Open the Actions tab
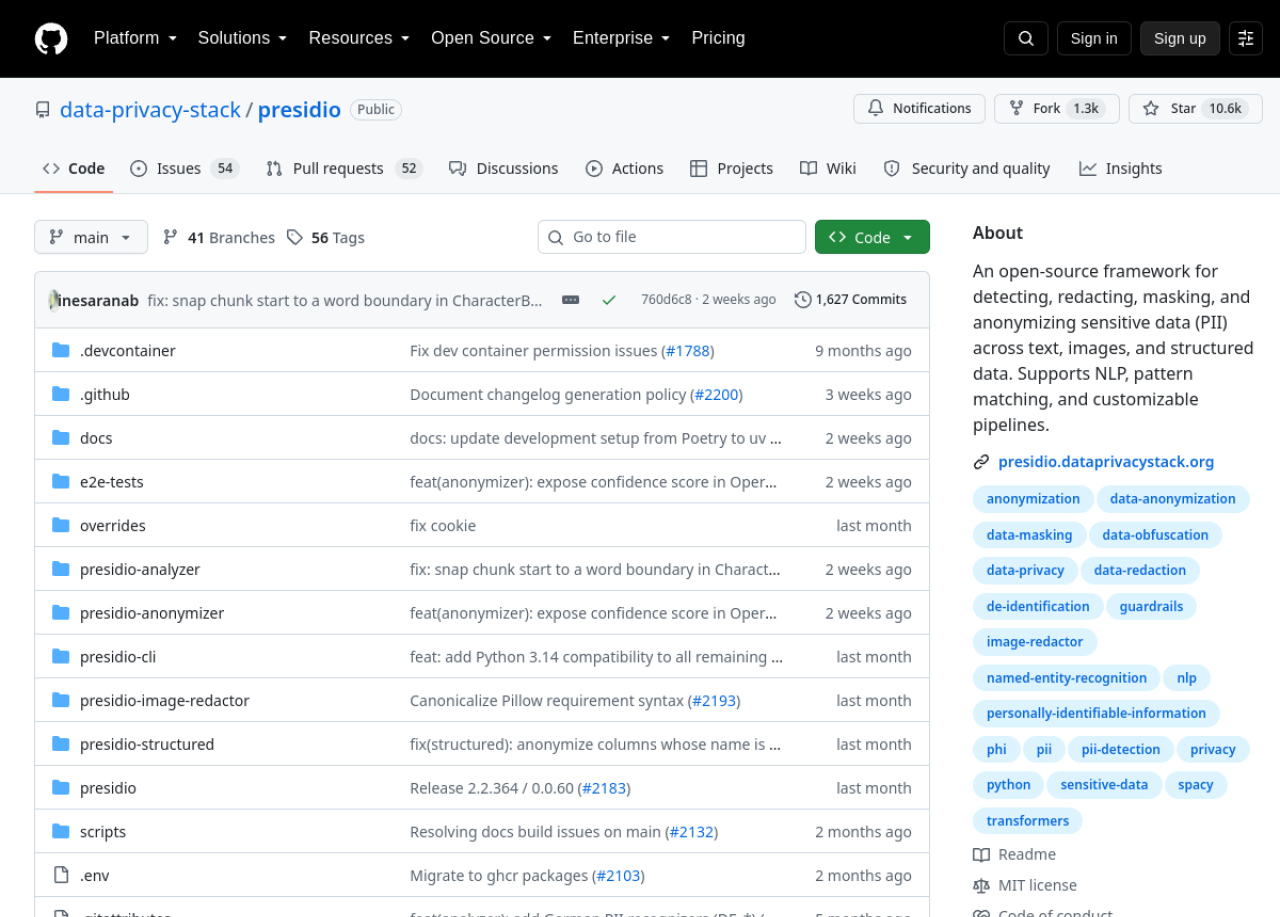 (625, 168)
